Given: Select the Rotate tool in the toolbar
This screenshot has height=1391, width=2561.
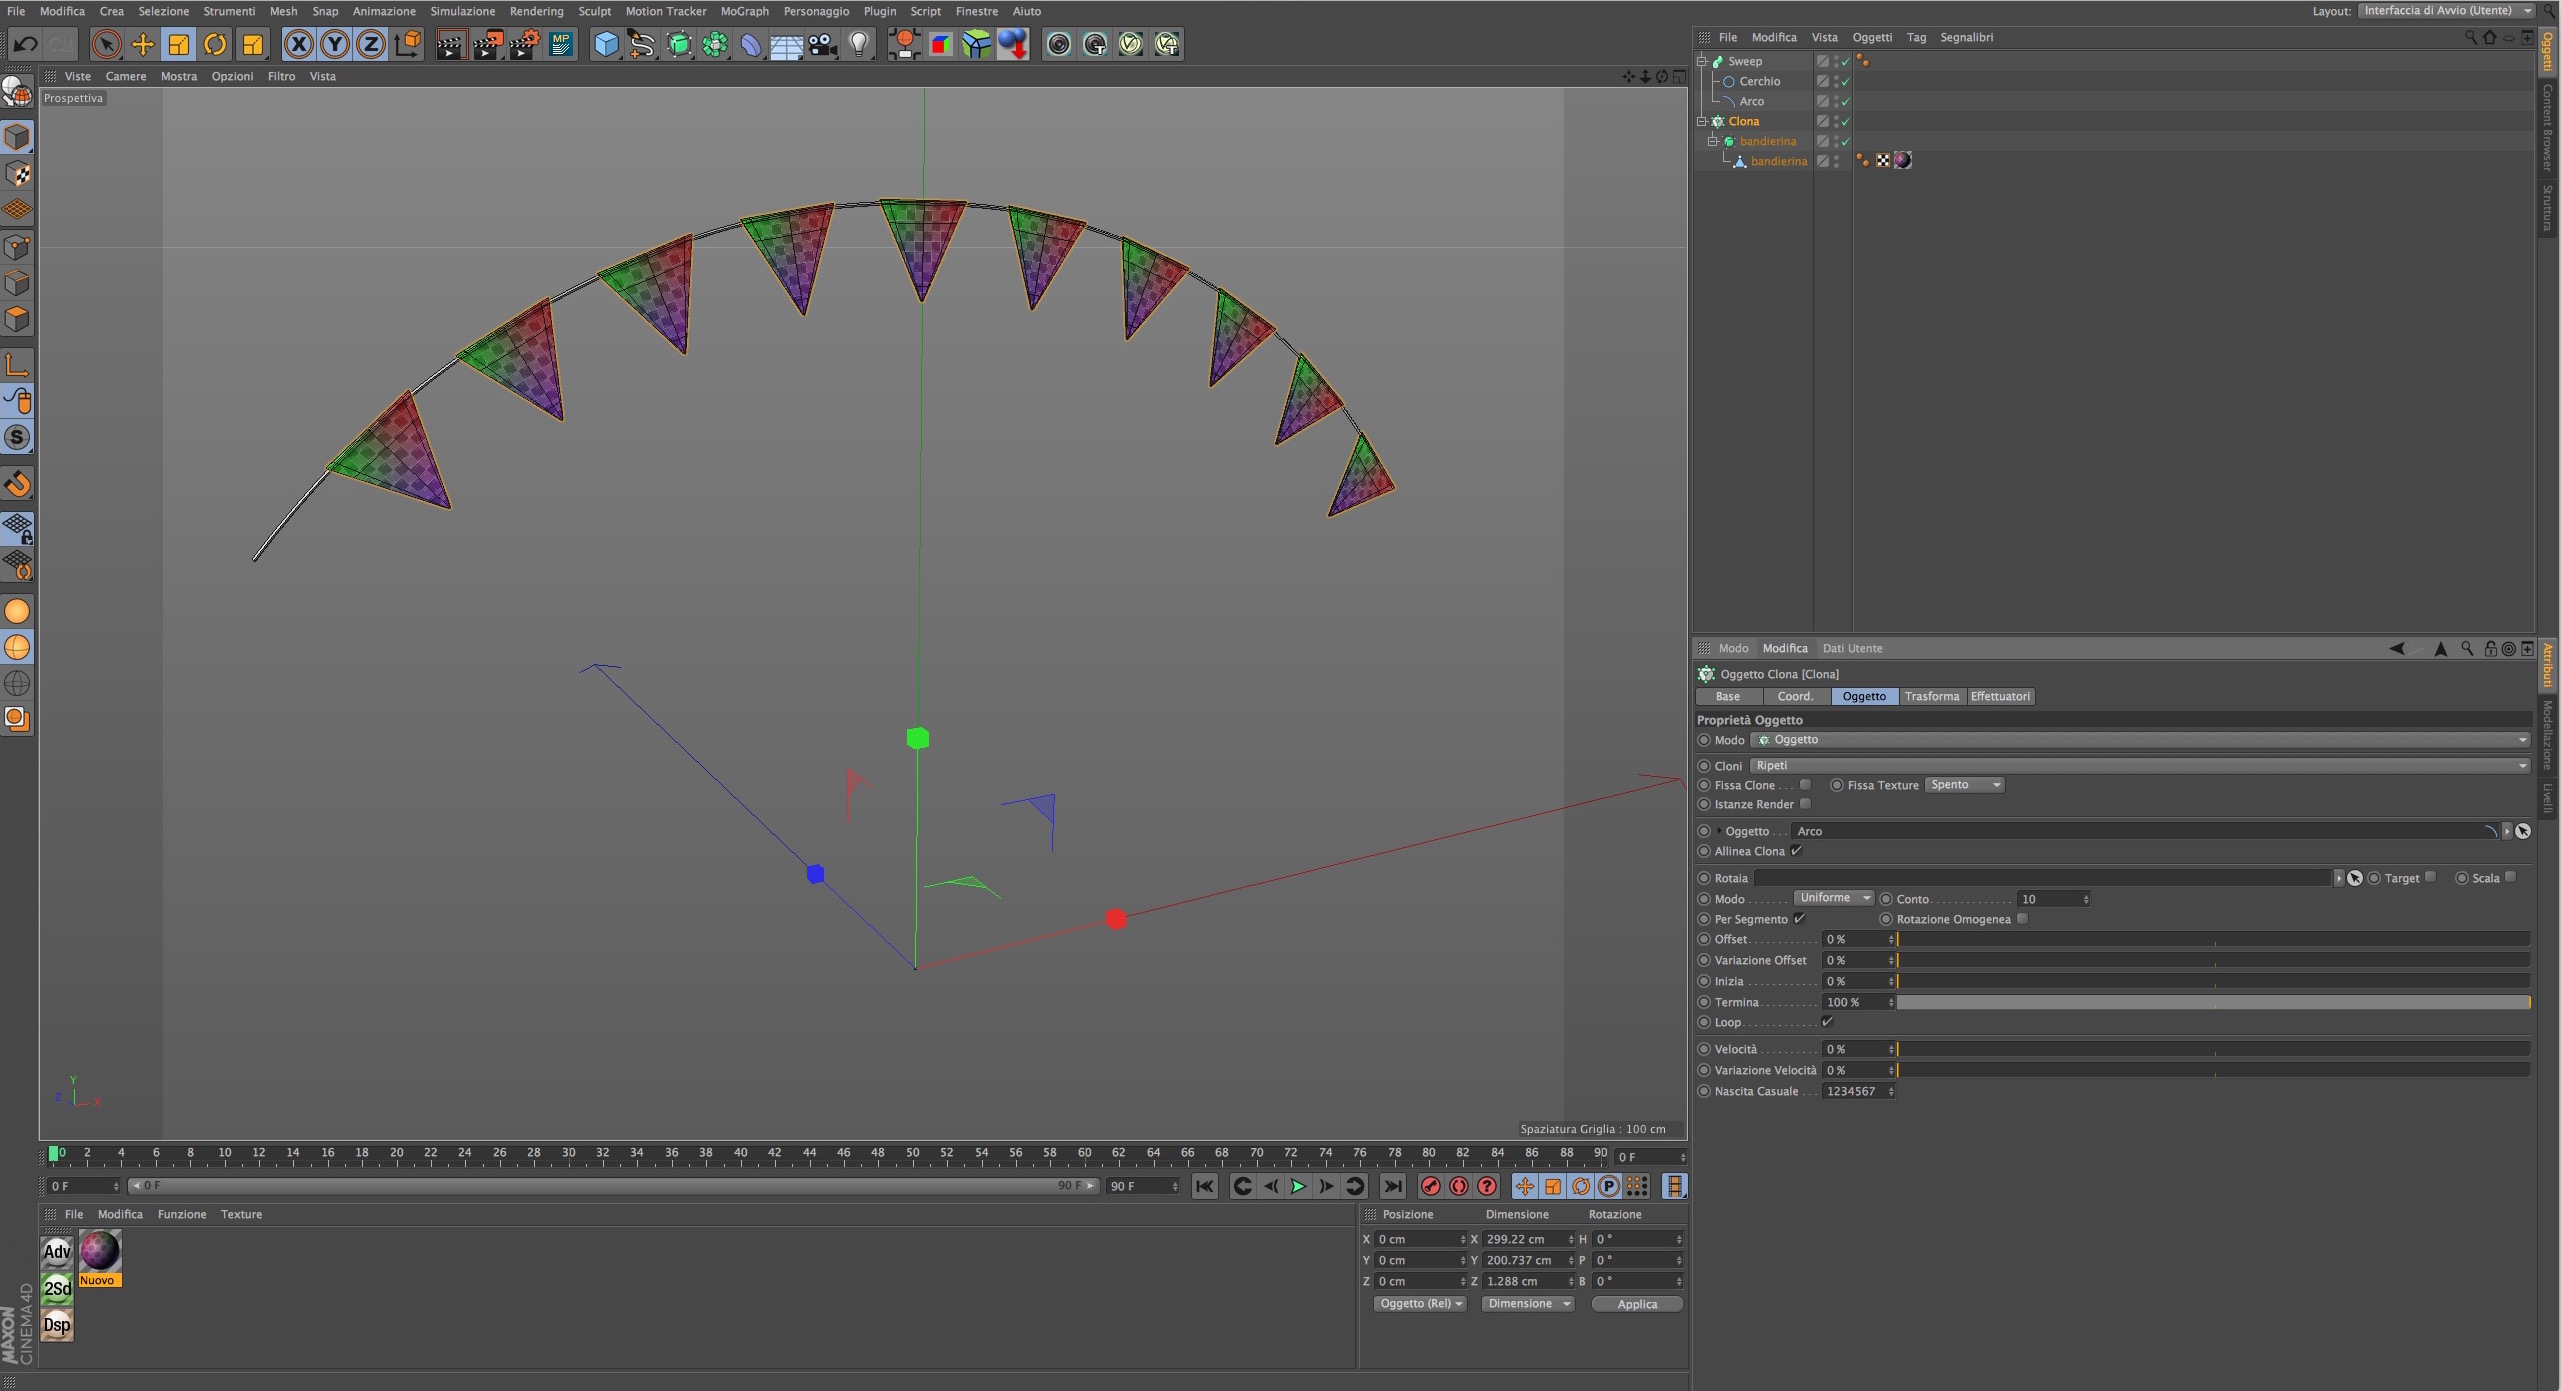Looking at the screenshot, I should point(215,44).
